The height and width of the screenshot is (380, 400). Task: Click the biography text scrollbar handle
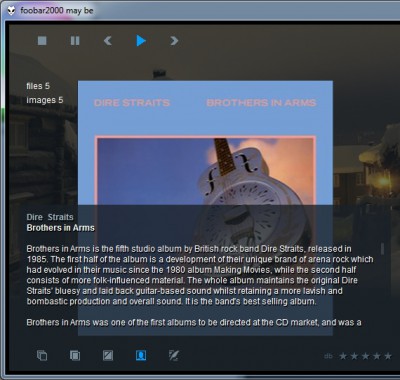point(382,249)
